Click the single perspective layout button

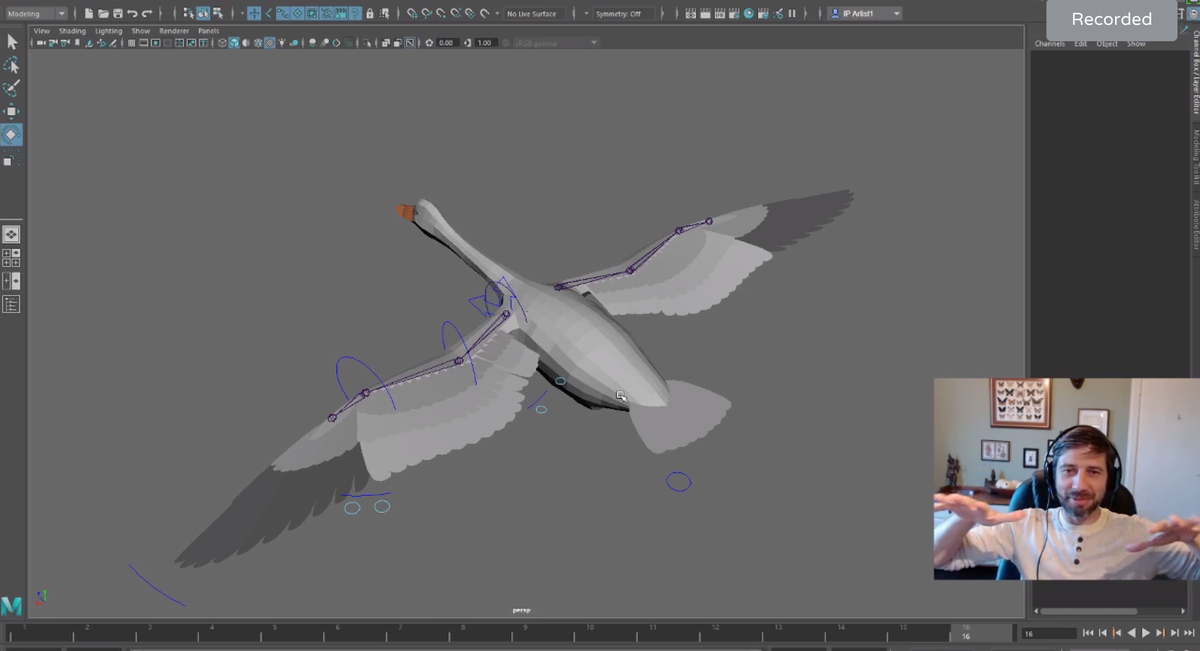[11, 234]
